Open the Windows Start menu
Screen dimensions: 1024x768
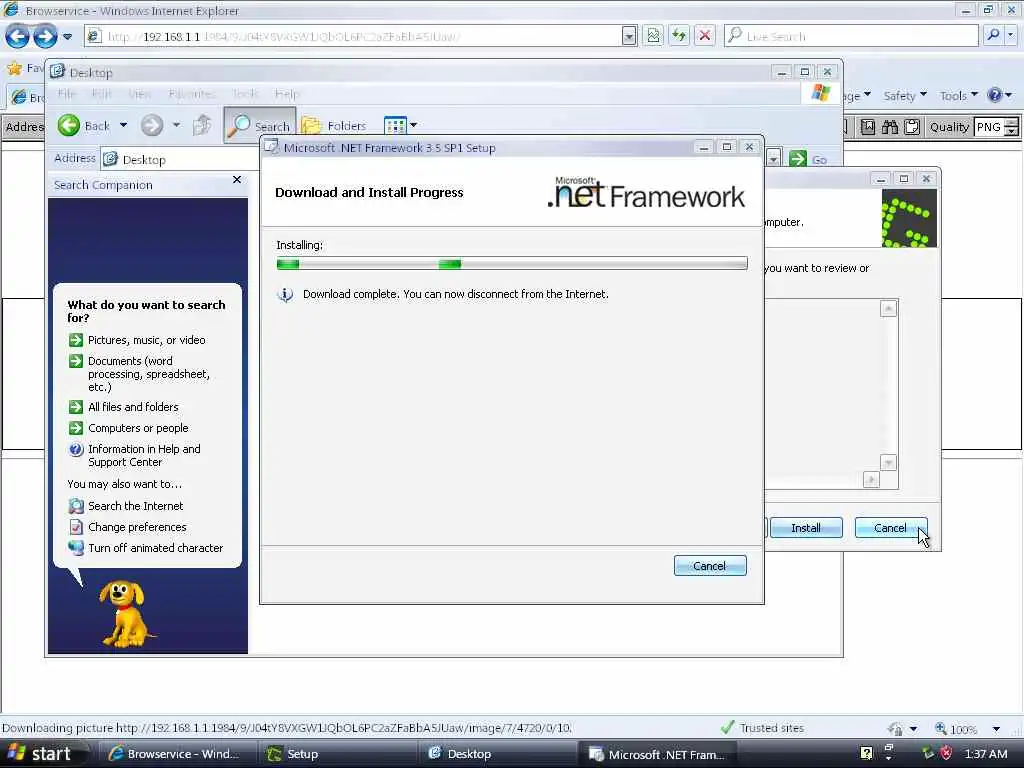coord(43,754)
